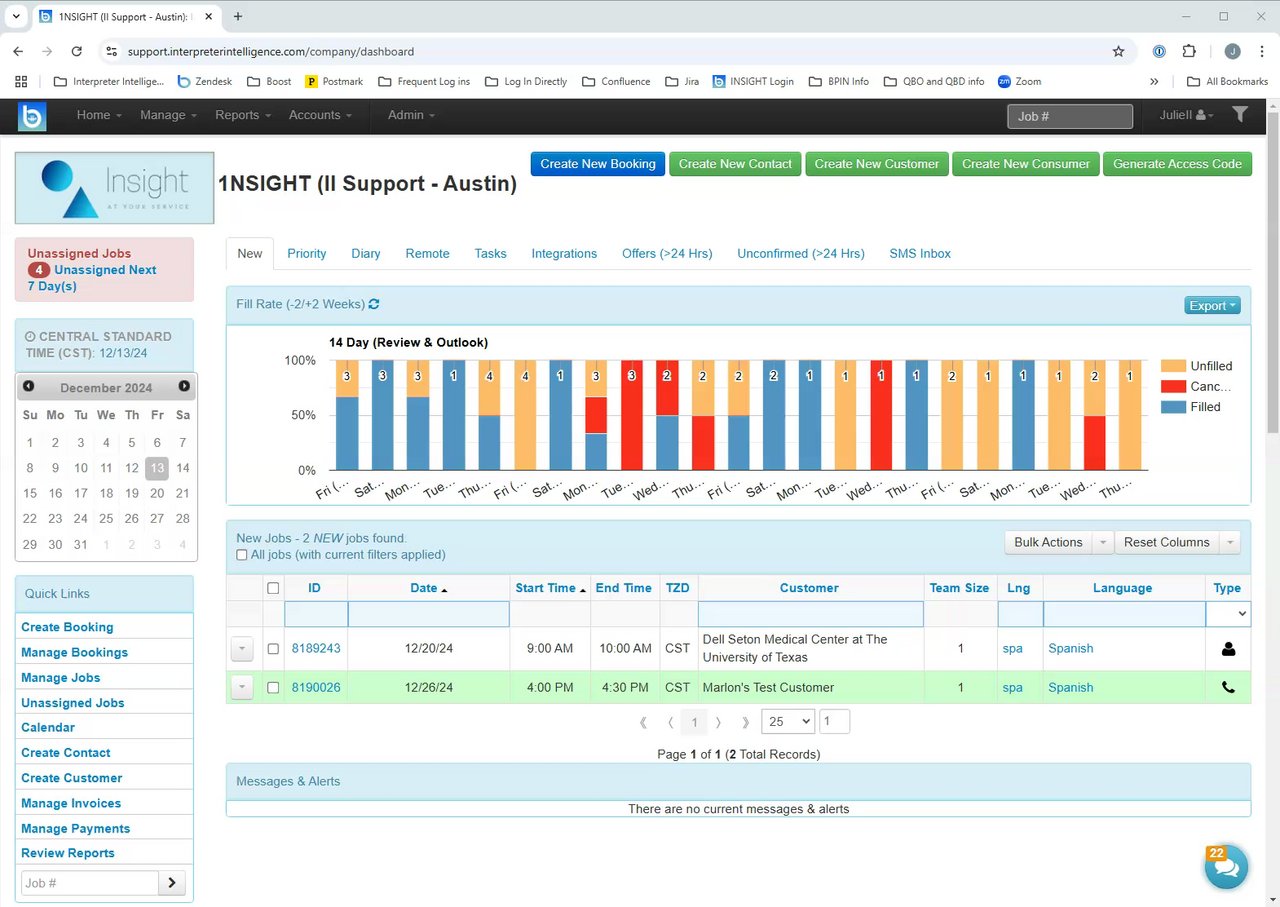Open Manage Invoices quick link
Viewport: 1280px width, 907px height.
(x=71, y=803)
